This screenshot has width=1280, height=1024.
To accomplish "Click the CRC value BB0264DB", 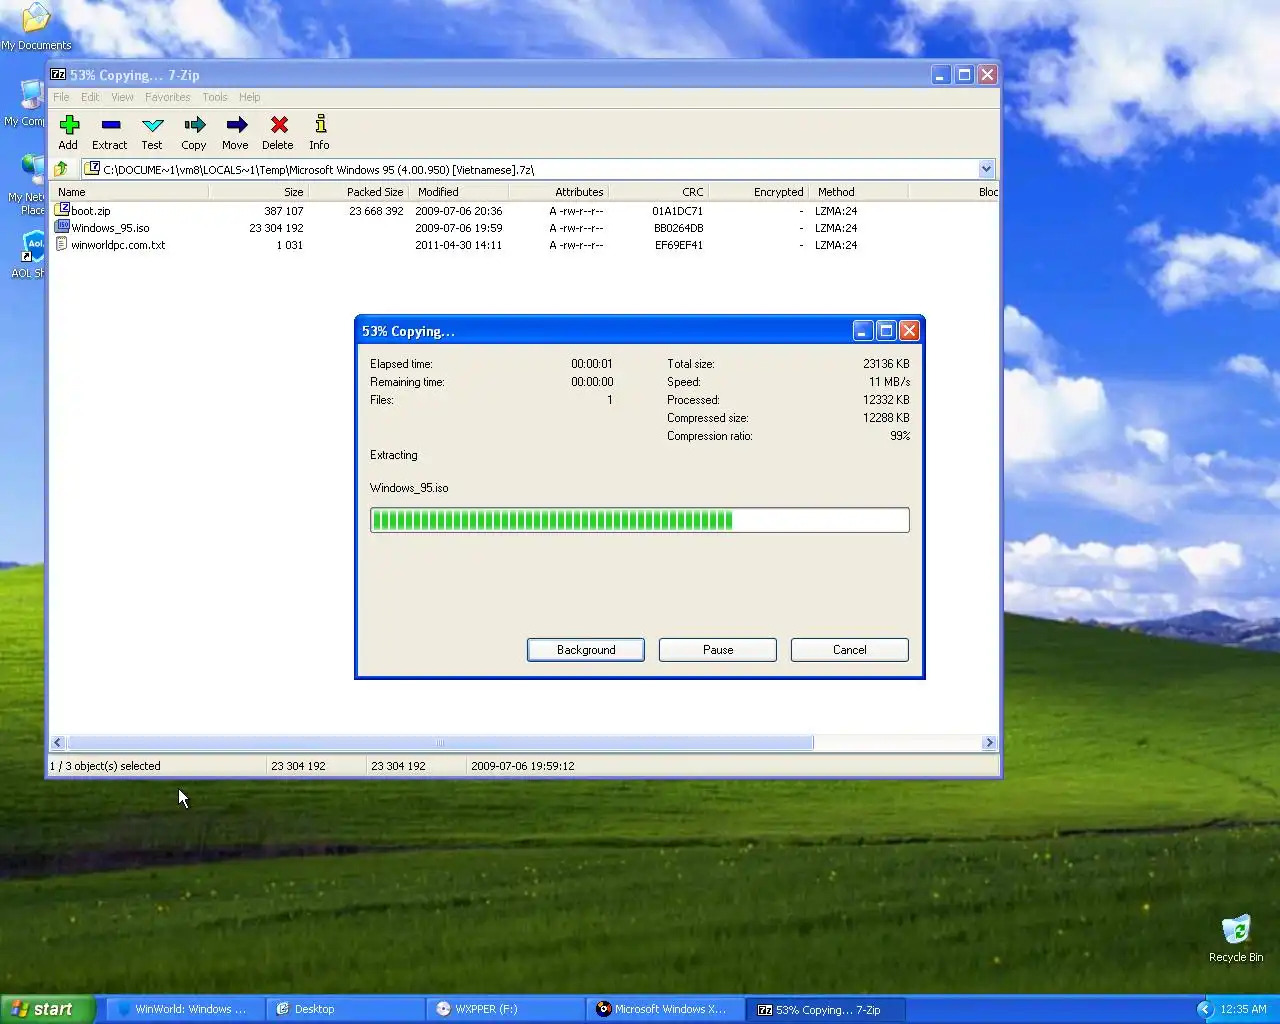I will pos(678,228).
